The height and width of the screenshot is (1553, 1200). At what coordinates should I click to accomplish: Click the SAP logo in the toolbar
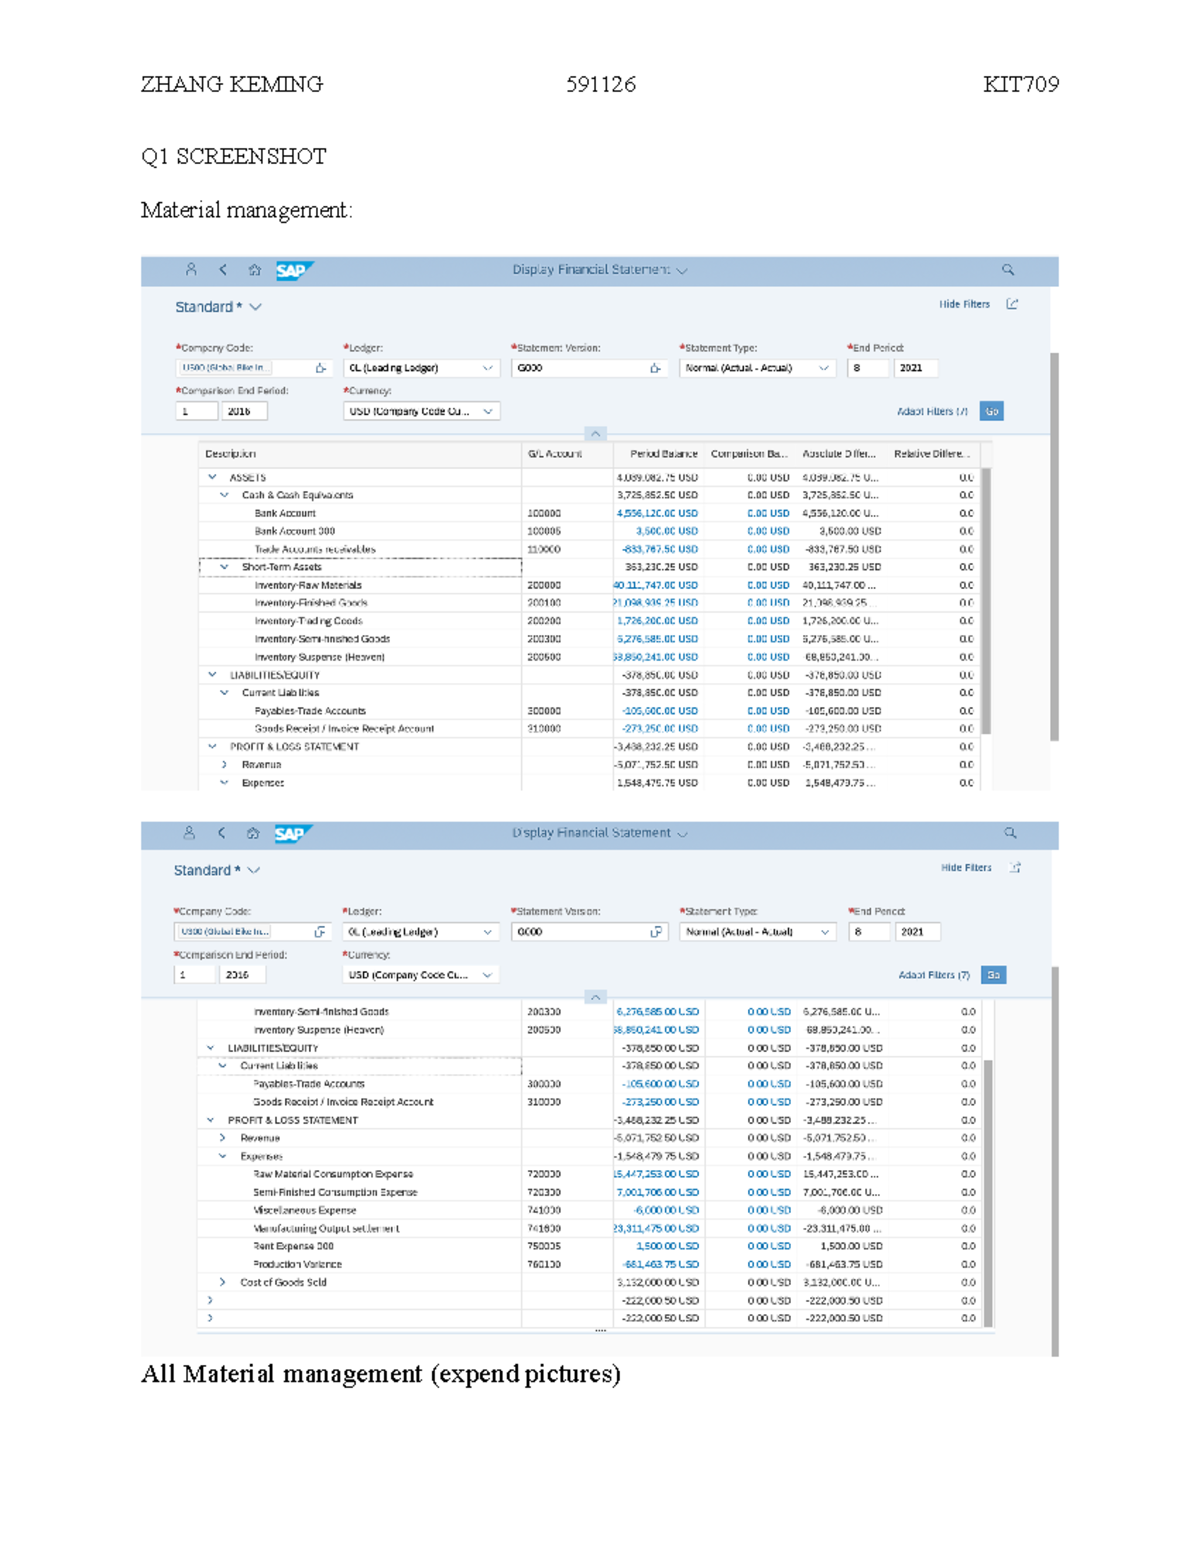click(x=291, y=269)
